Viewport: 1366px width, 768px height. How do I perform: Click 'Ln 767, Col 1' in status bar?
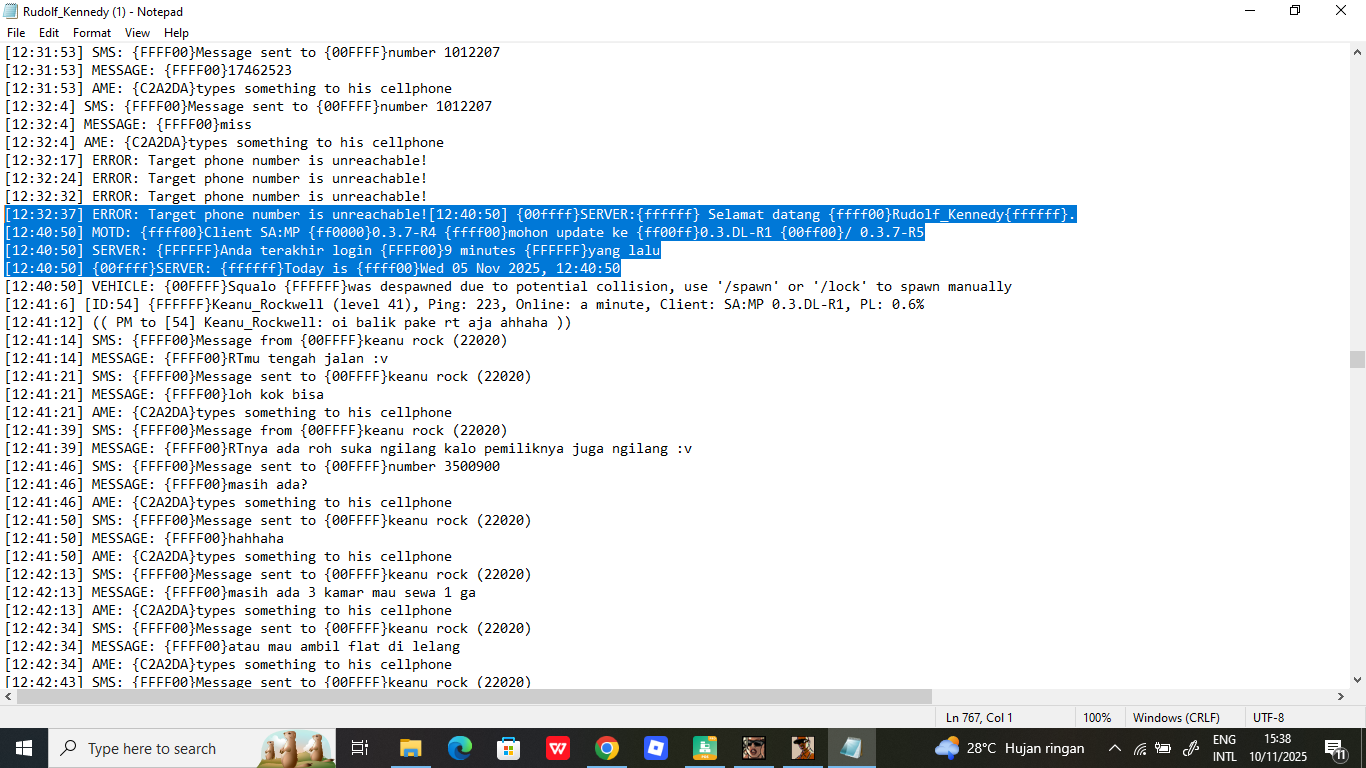[979, 718]
